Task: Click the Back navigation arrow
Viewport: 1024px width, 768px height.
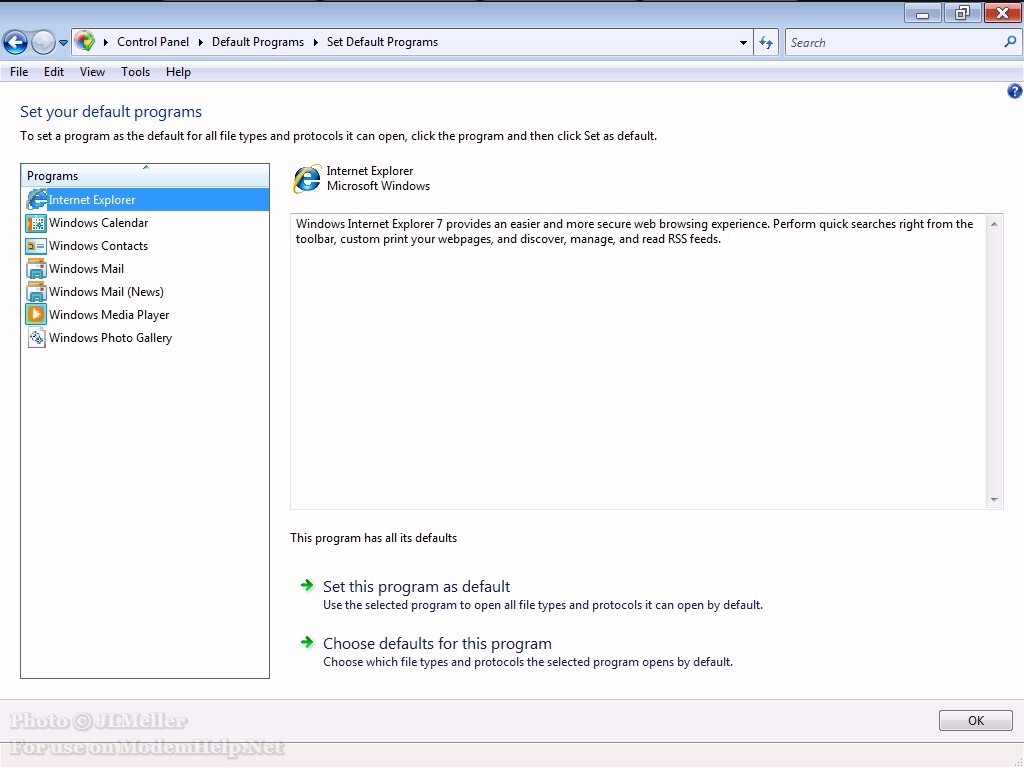Action: (15, 42)
